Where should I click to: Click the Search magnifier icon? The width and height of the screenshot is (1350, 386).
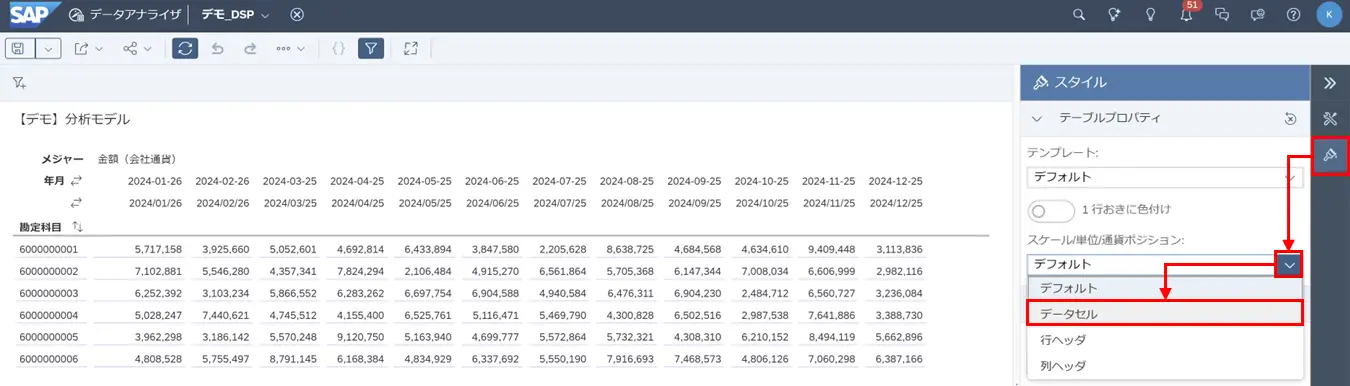pyautogui.click(x=1079, y=15)
